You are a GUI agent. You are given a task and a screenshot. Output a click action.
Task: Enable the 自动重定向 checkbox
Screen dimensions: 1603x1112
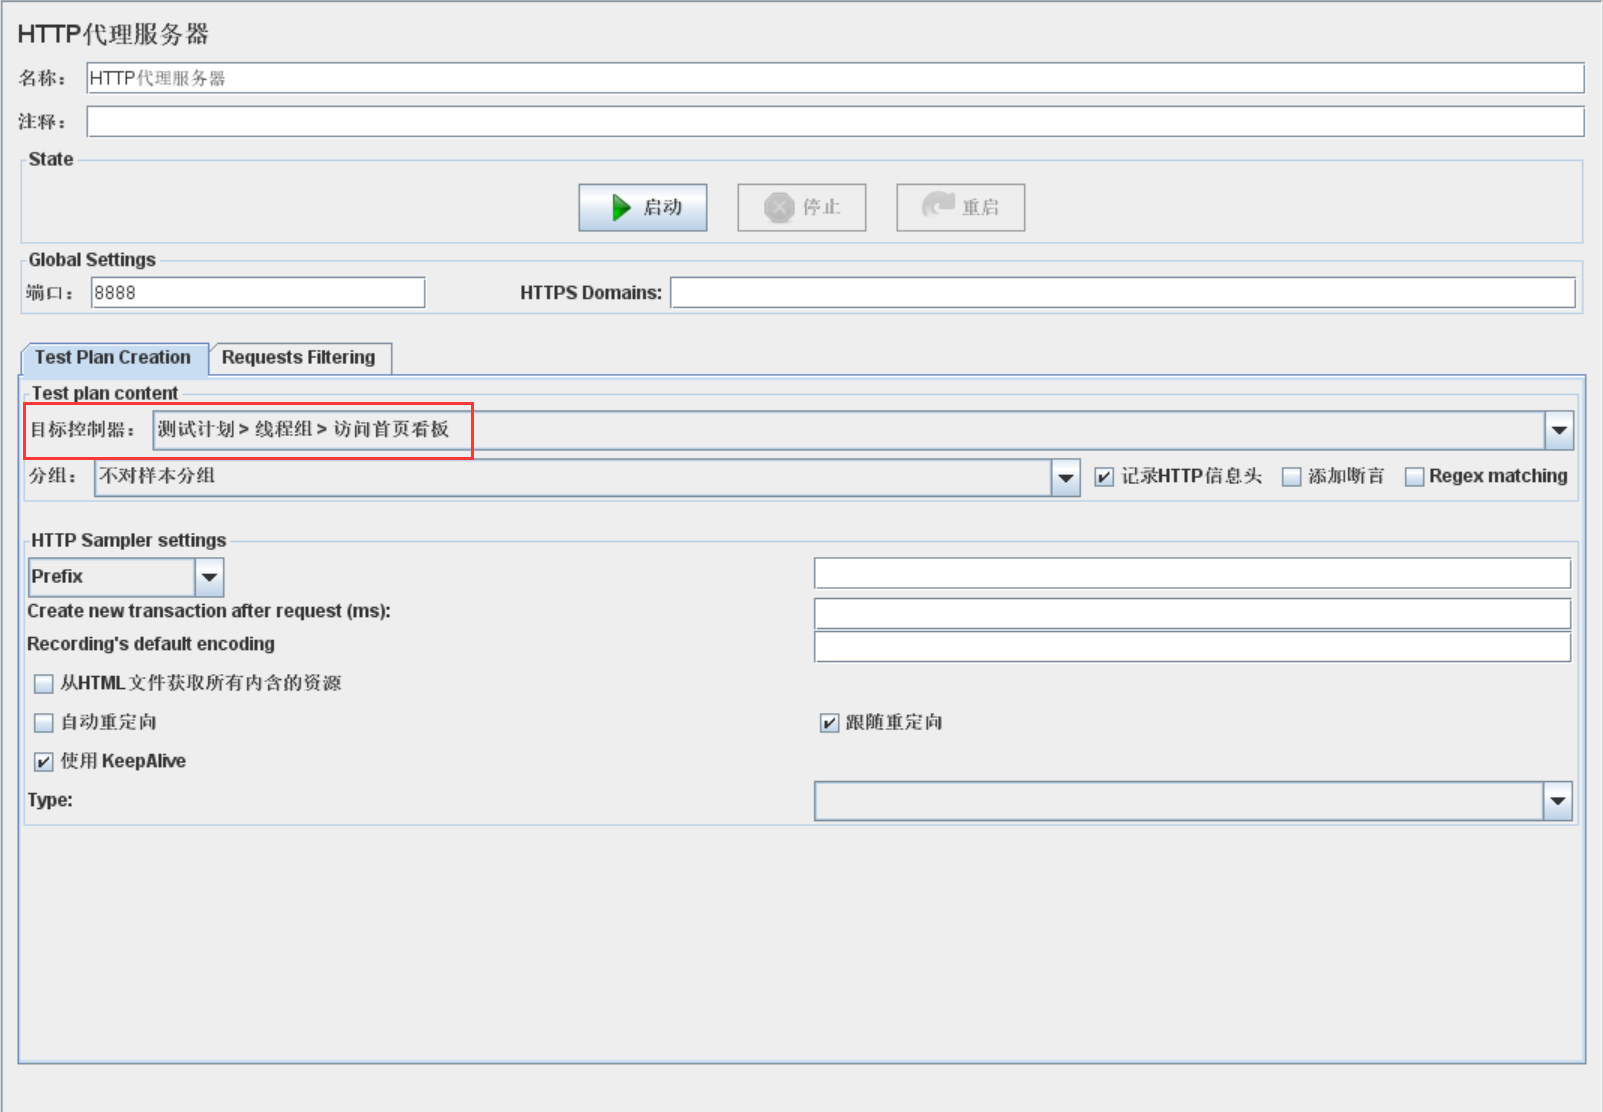pyautogui.click(x=44, y=723)
